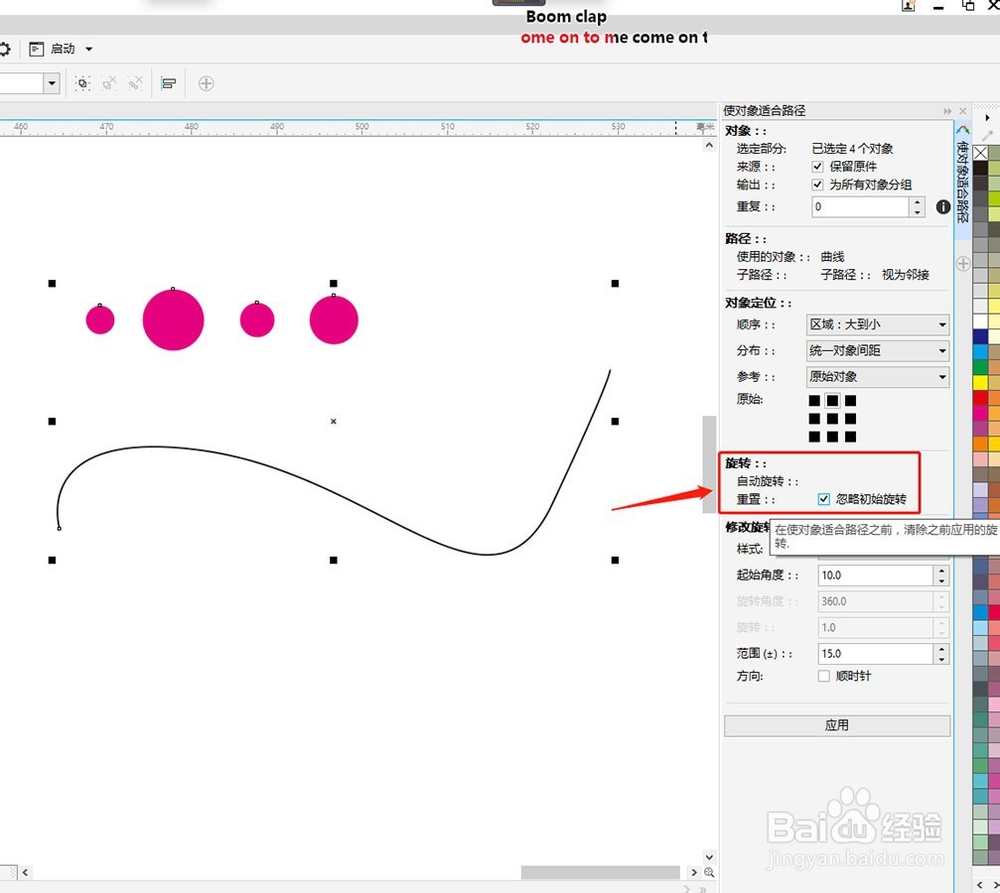Click the vertical scrollbar up arrow
Screen dimensions: 1000x893
709,145
